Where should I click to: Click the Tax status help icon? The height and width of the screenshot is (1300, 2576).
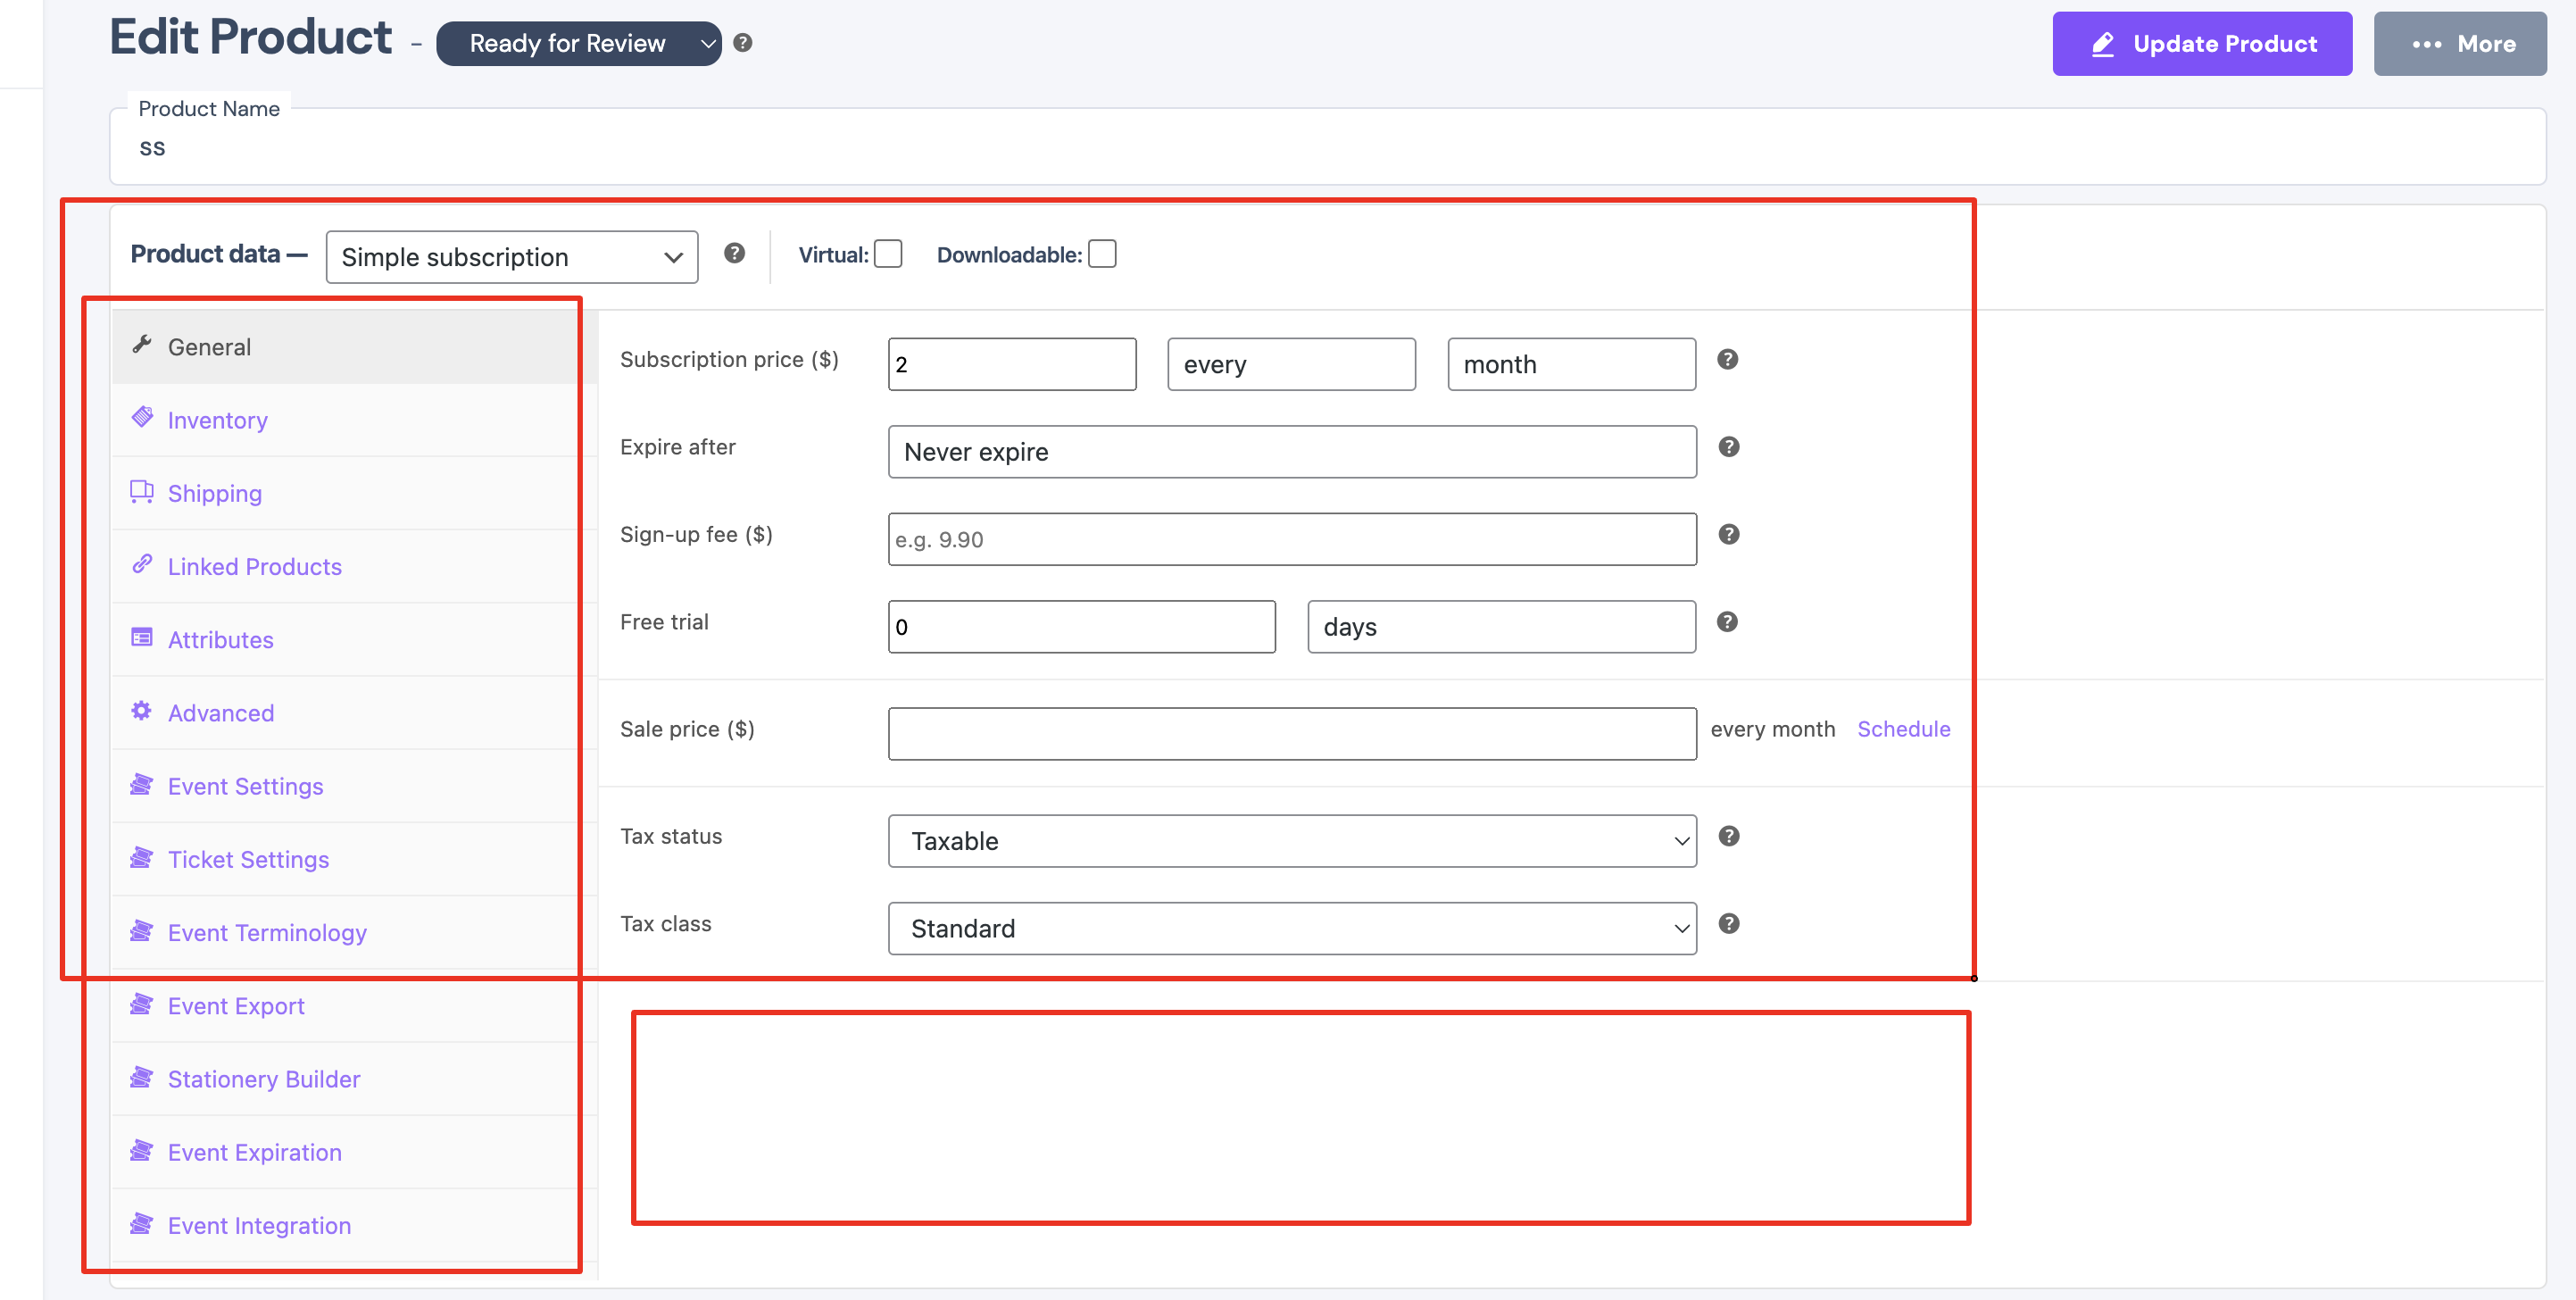point(1728,836)
